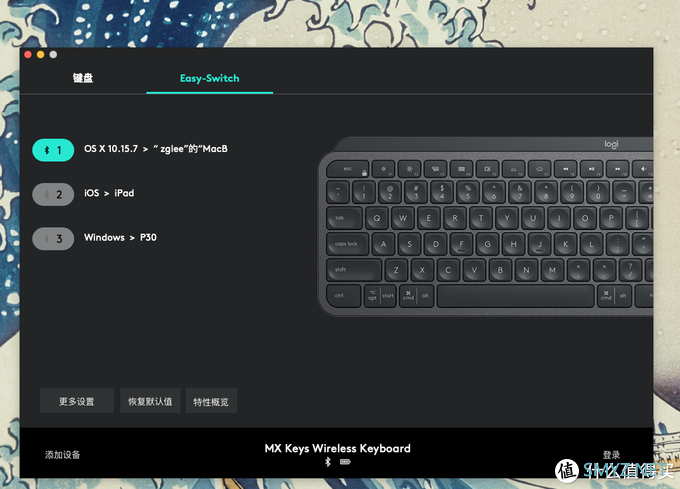Image resolution: width=680 pixels, height=489 pixels.
Task: Click the OS X 10.15.7 device entry
Action: [x=156, y=149]
